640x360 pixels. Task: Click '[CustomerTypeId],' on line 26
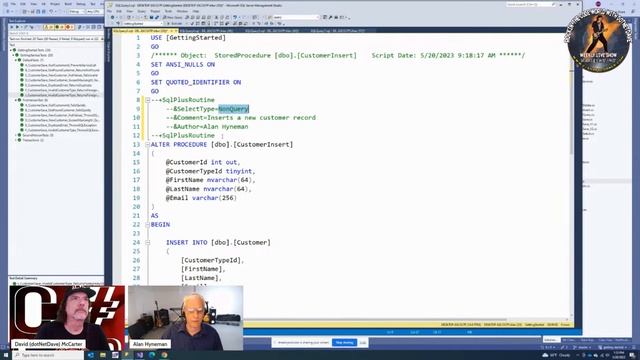coord(212,260)
